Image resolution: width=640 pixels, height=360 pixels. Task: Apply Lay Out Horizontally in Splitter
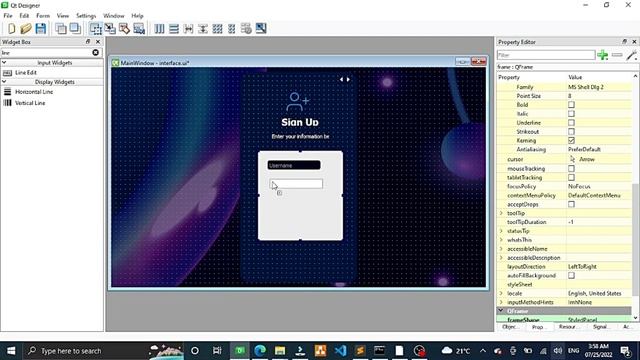coord(189,29)
